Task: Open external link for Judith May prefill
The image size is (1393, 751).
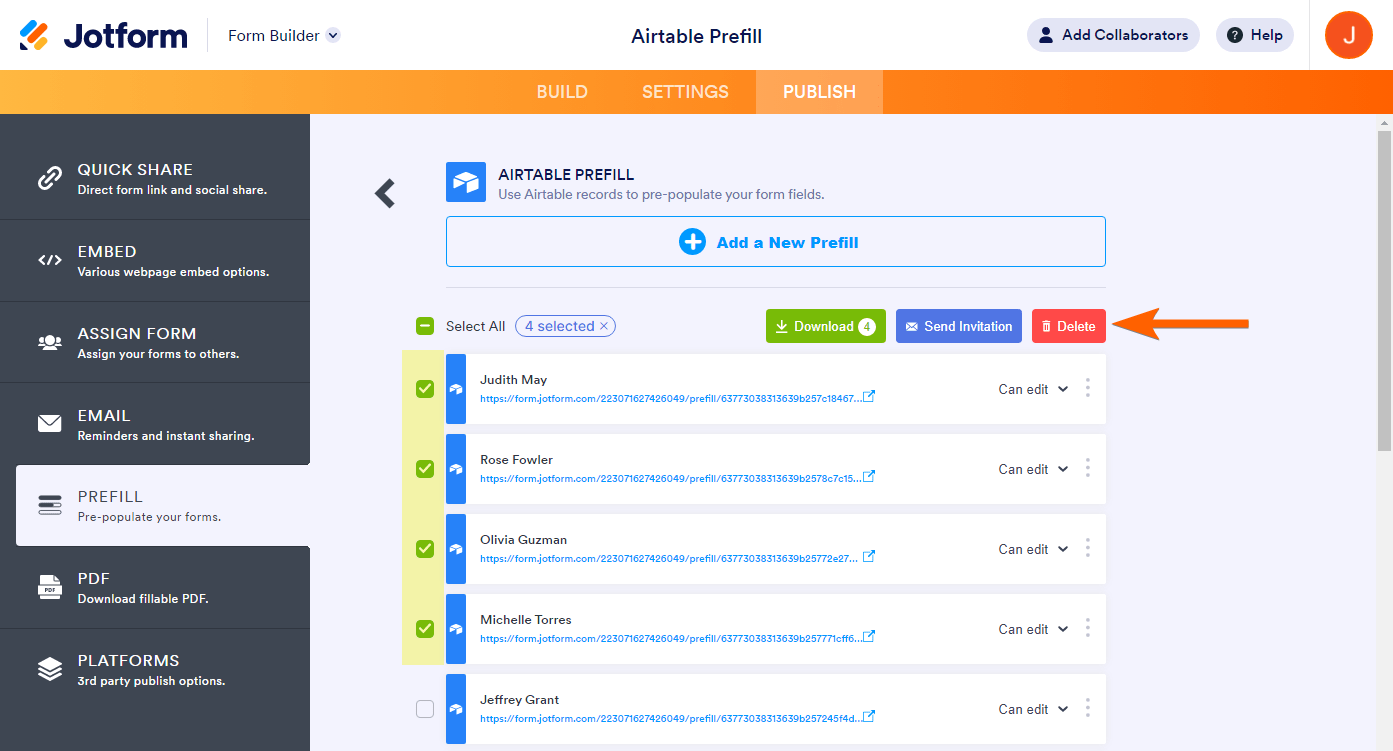Action: click(x=869, y=397)
